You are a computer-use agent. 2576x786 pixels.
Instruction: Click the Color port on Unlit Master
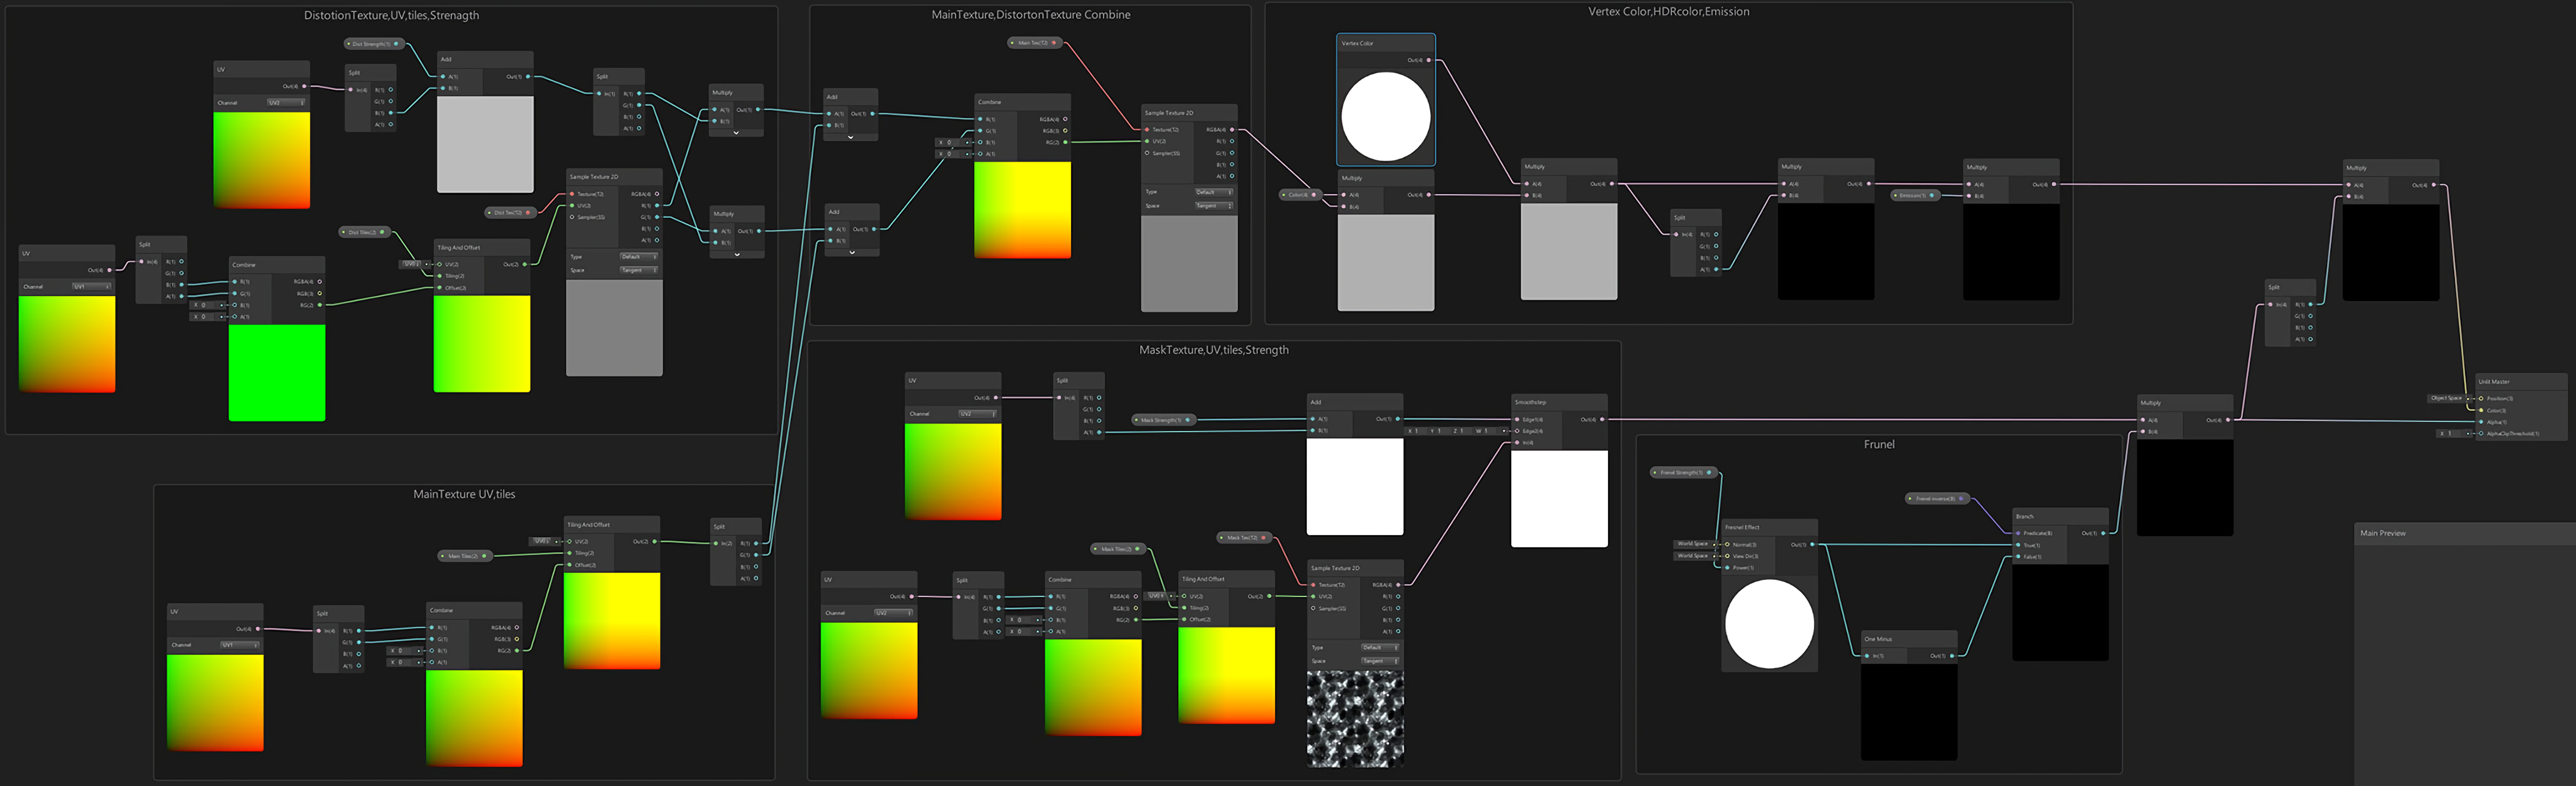[2481, 410]
